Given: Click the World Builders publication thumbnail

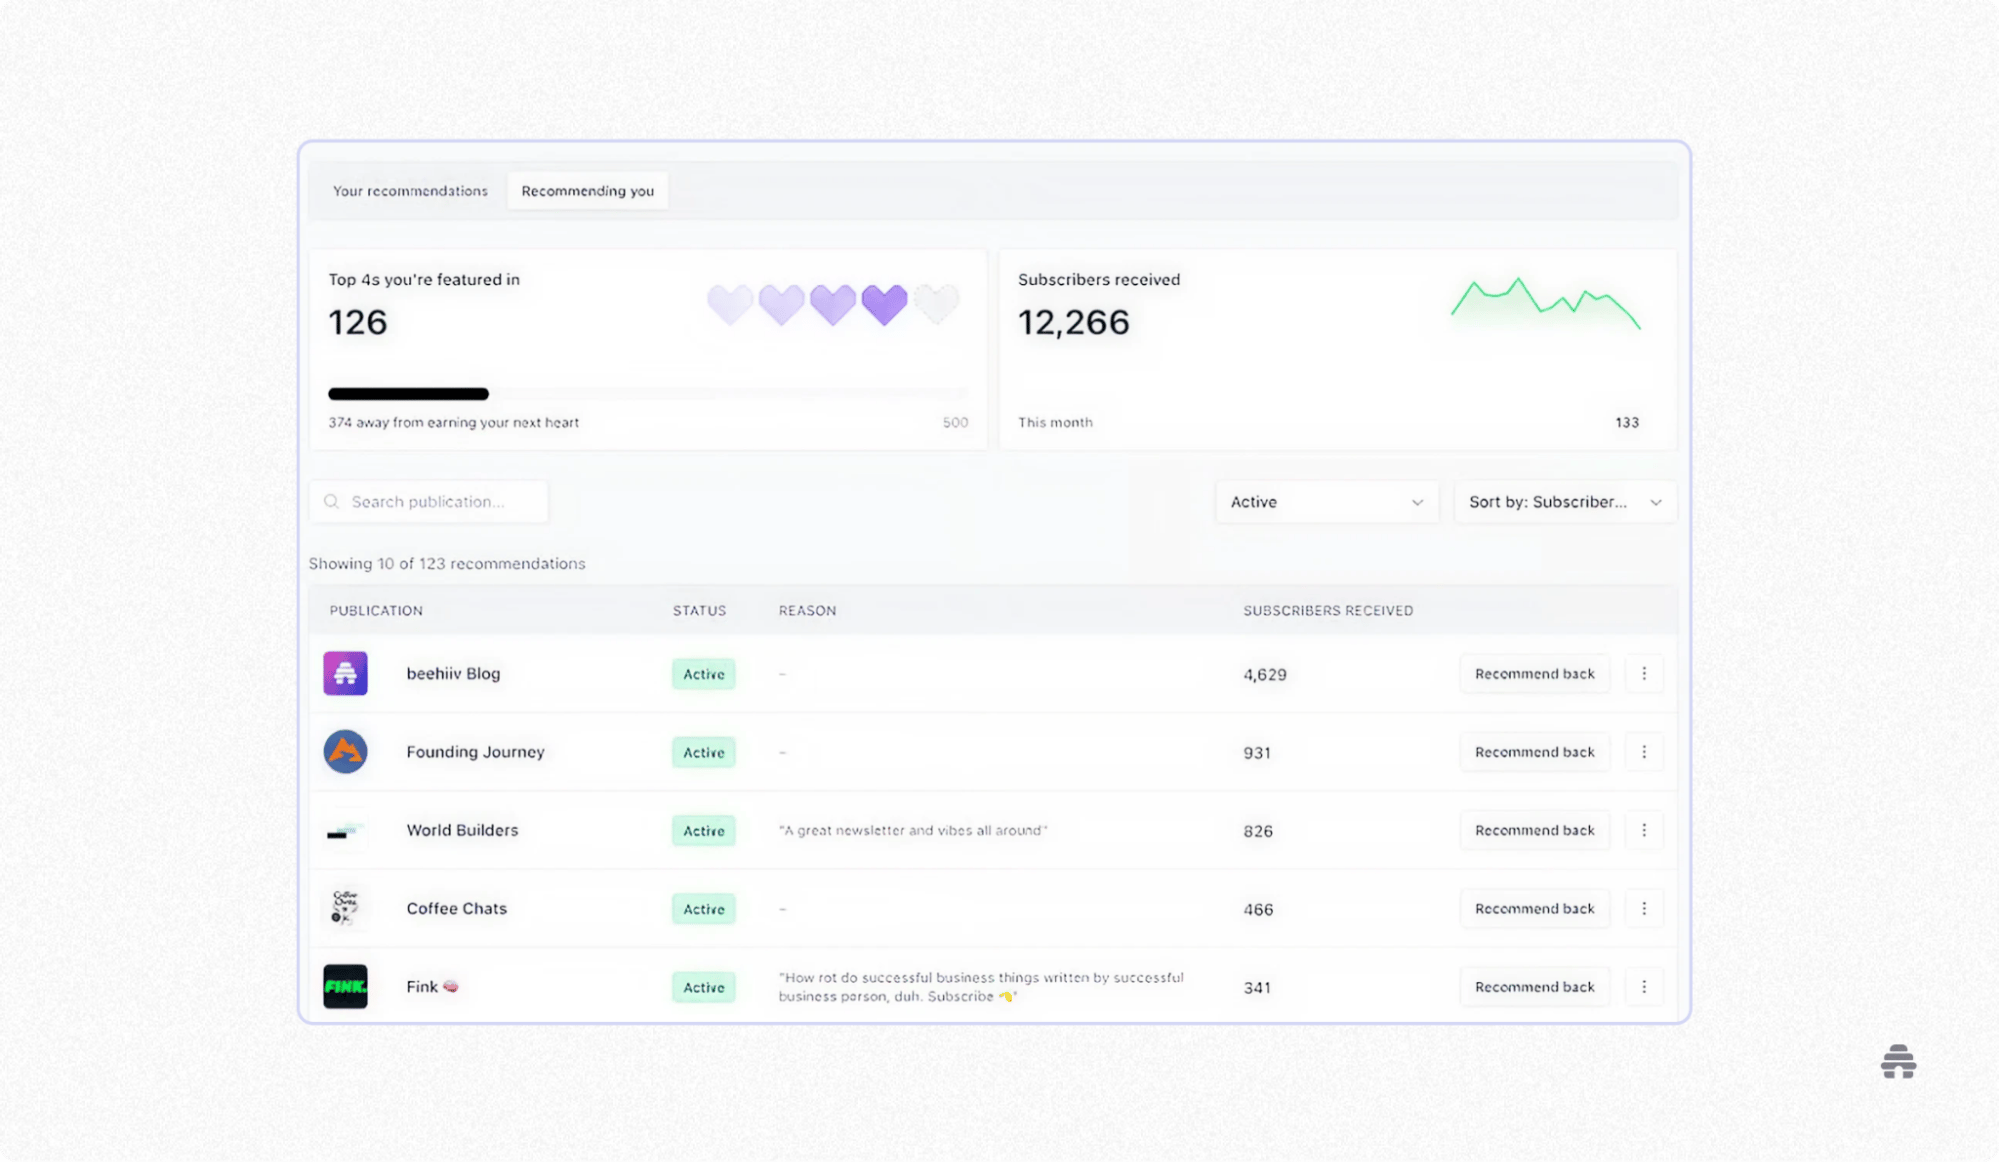Looking at the screenshot, I should [x=344, y=830].
